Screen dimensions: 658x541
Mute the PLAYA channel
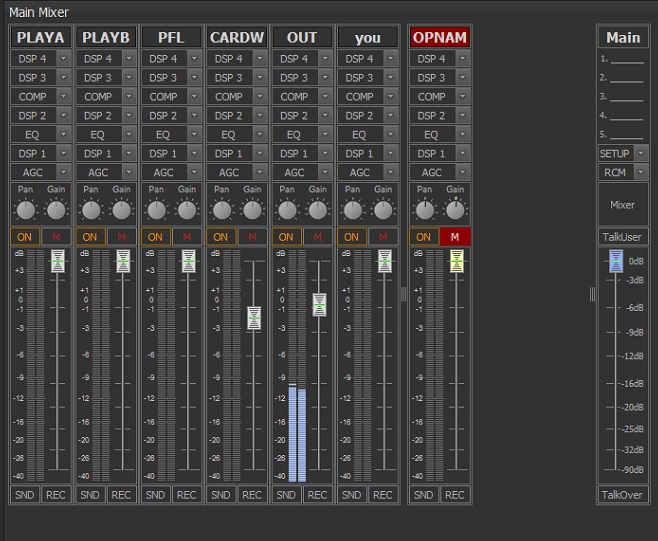click(56, 237)
